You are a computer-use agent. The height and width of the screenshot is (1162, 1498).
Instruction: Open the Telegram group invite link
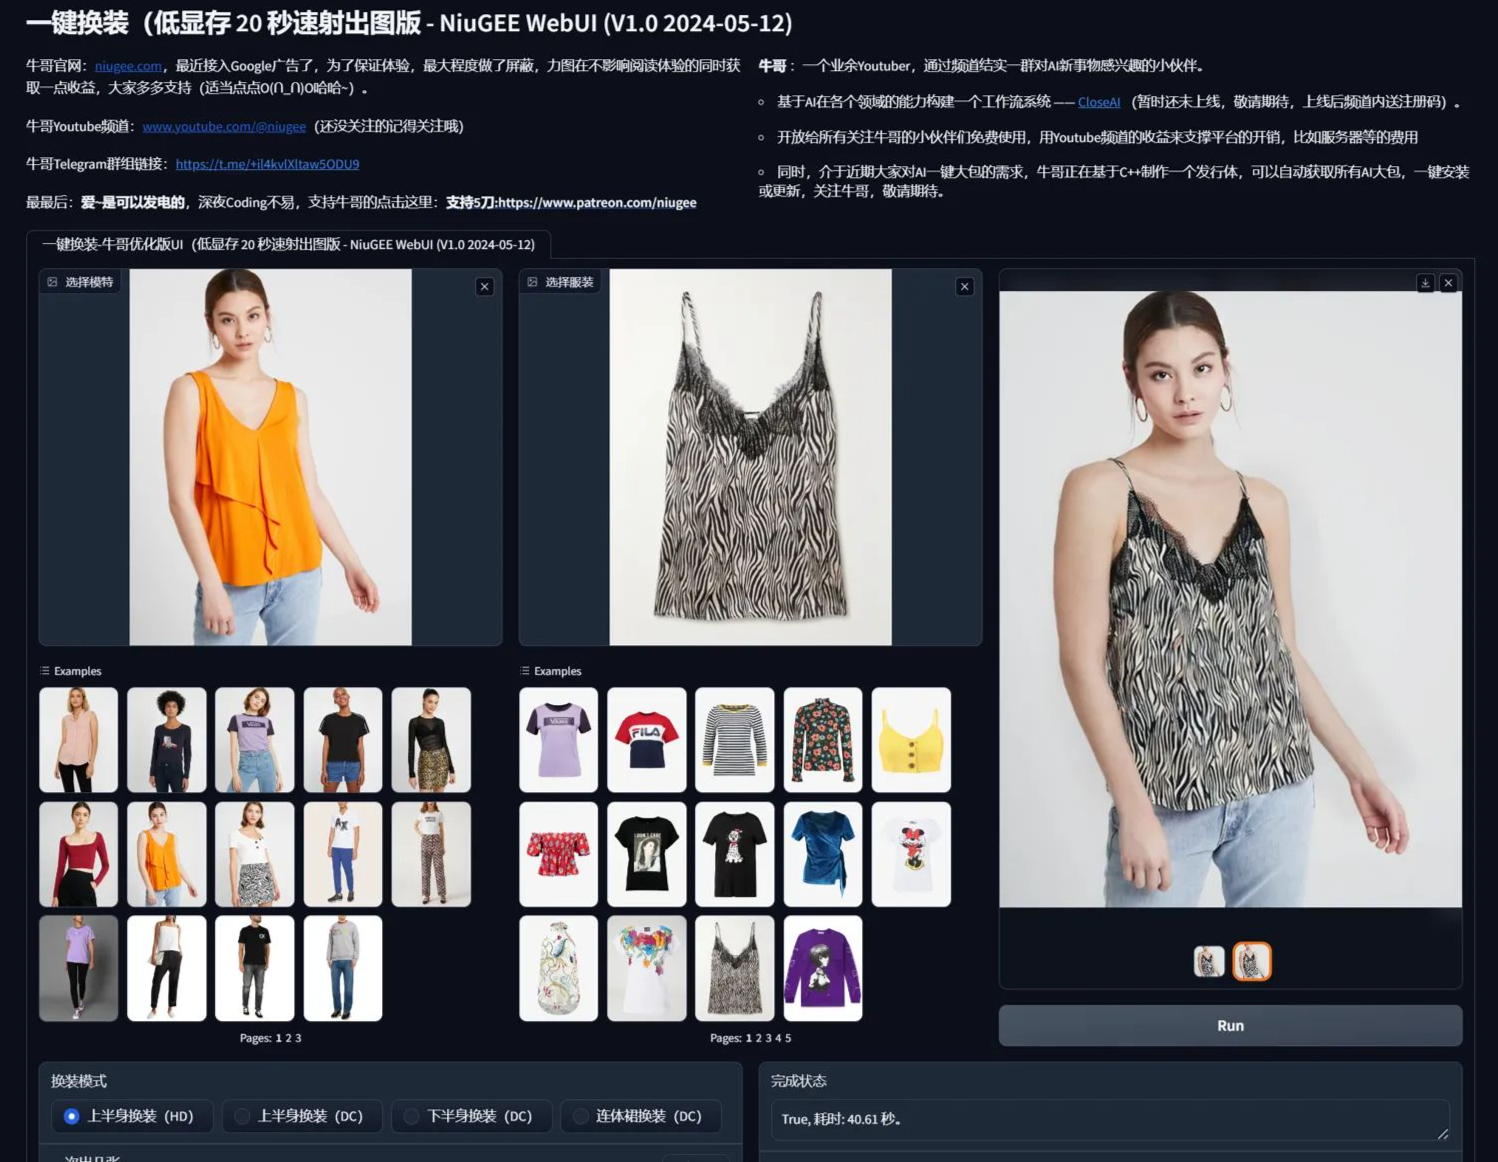point(266,164)
